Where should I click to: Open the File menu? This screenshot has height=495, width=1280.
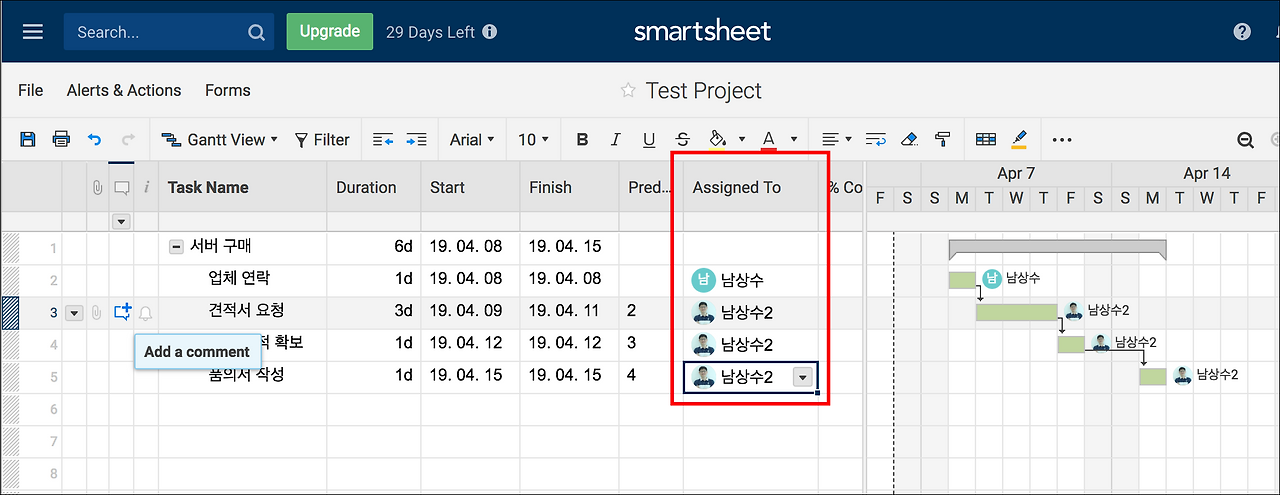[x=31, y=90]
